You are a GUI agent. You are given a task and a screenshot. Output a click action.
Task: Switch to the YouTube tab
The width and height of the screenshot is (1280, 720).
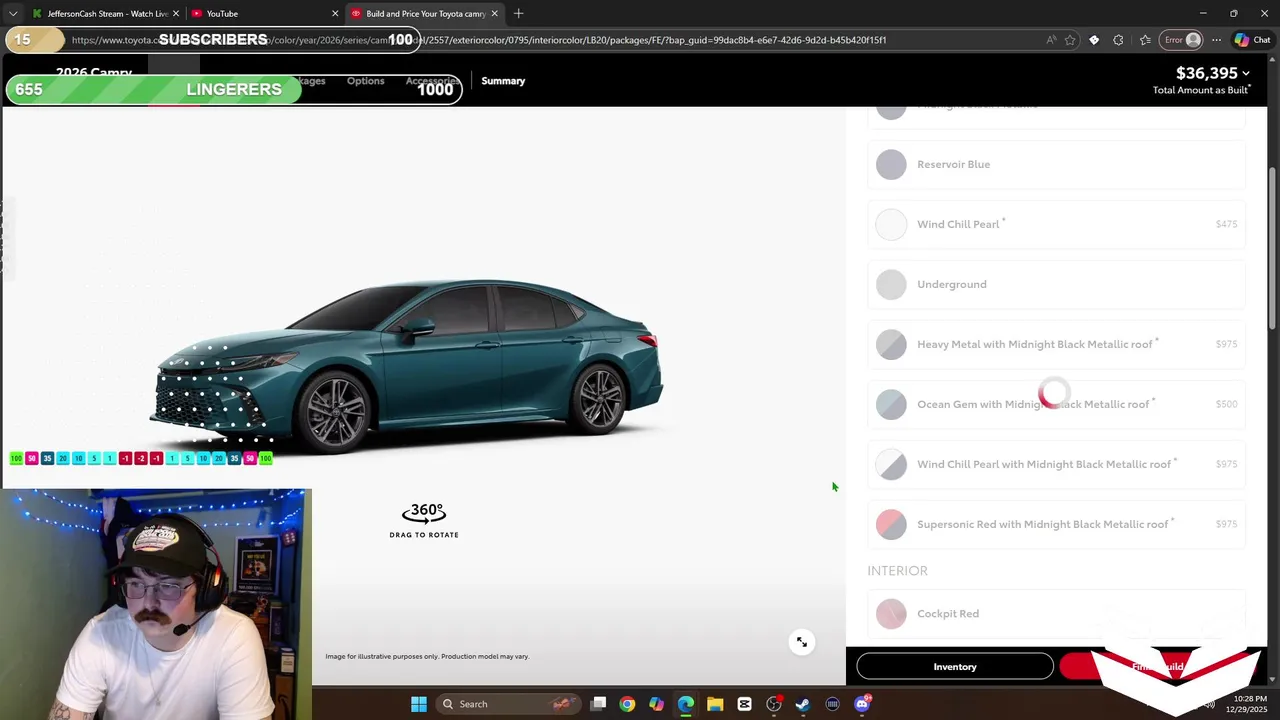point(264,14)
